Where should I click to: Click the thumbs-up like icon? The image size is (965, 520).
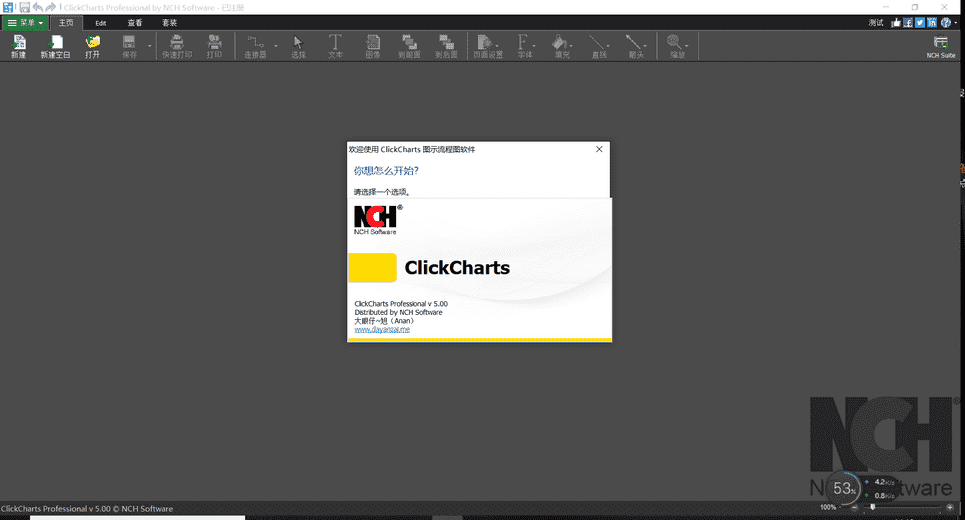click(x=895, y=23)
